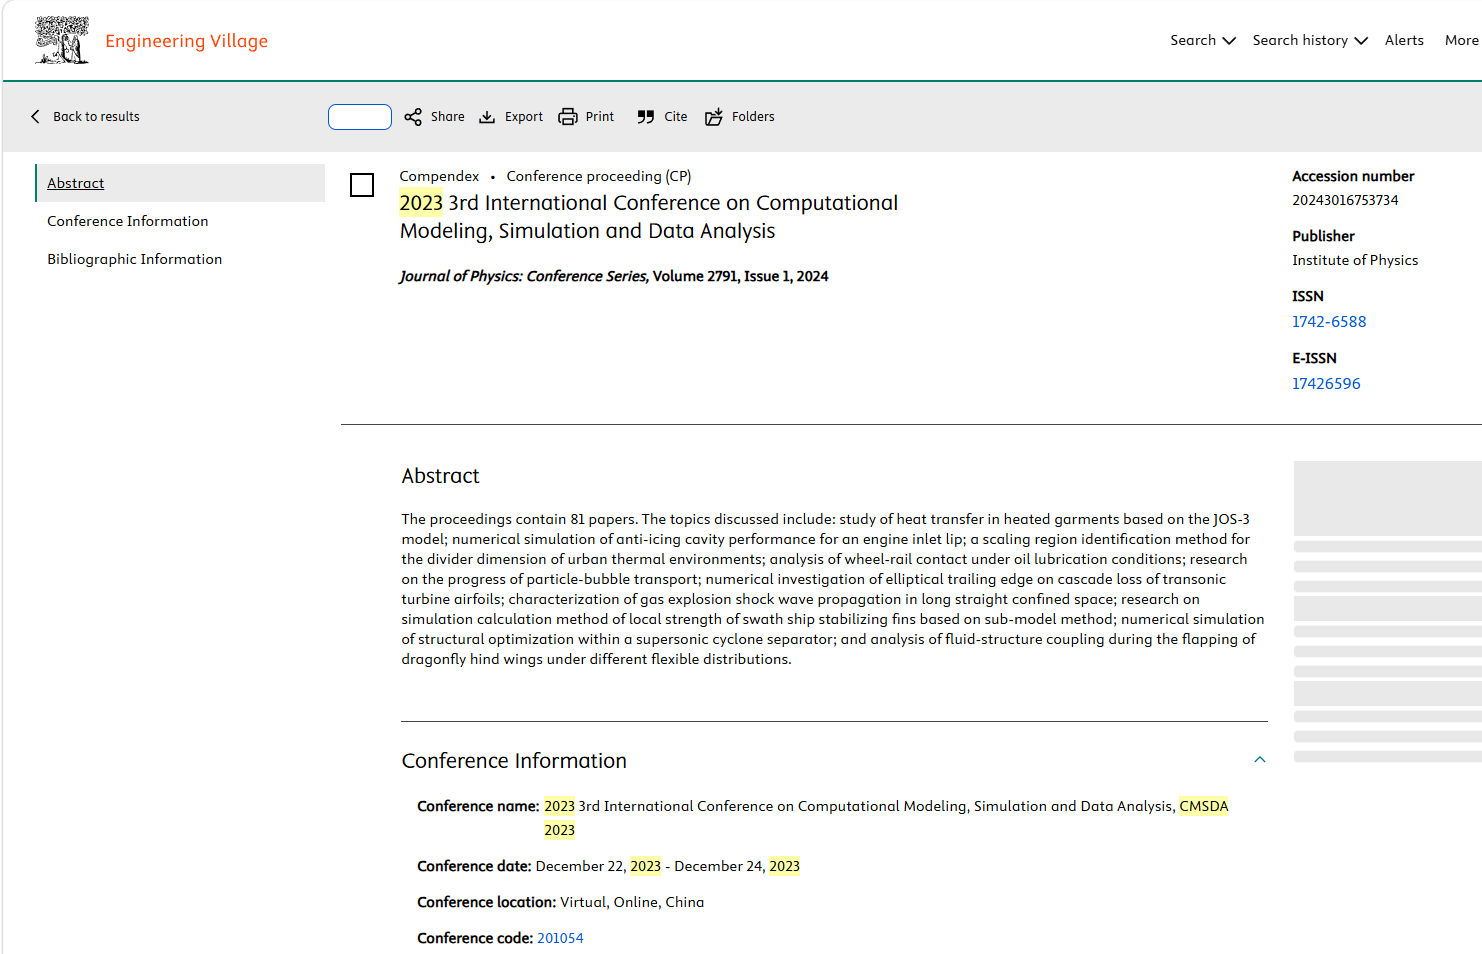Viewport: 1482px width, 954px height.
Task: Click the Elsevier tree logo
Action: [62, 40]
